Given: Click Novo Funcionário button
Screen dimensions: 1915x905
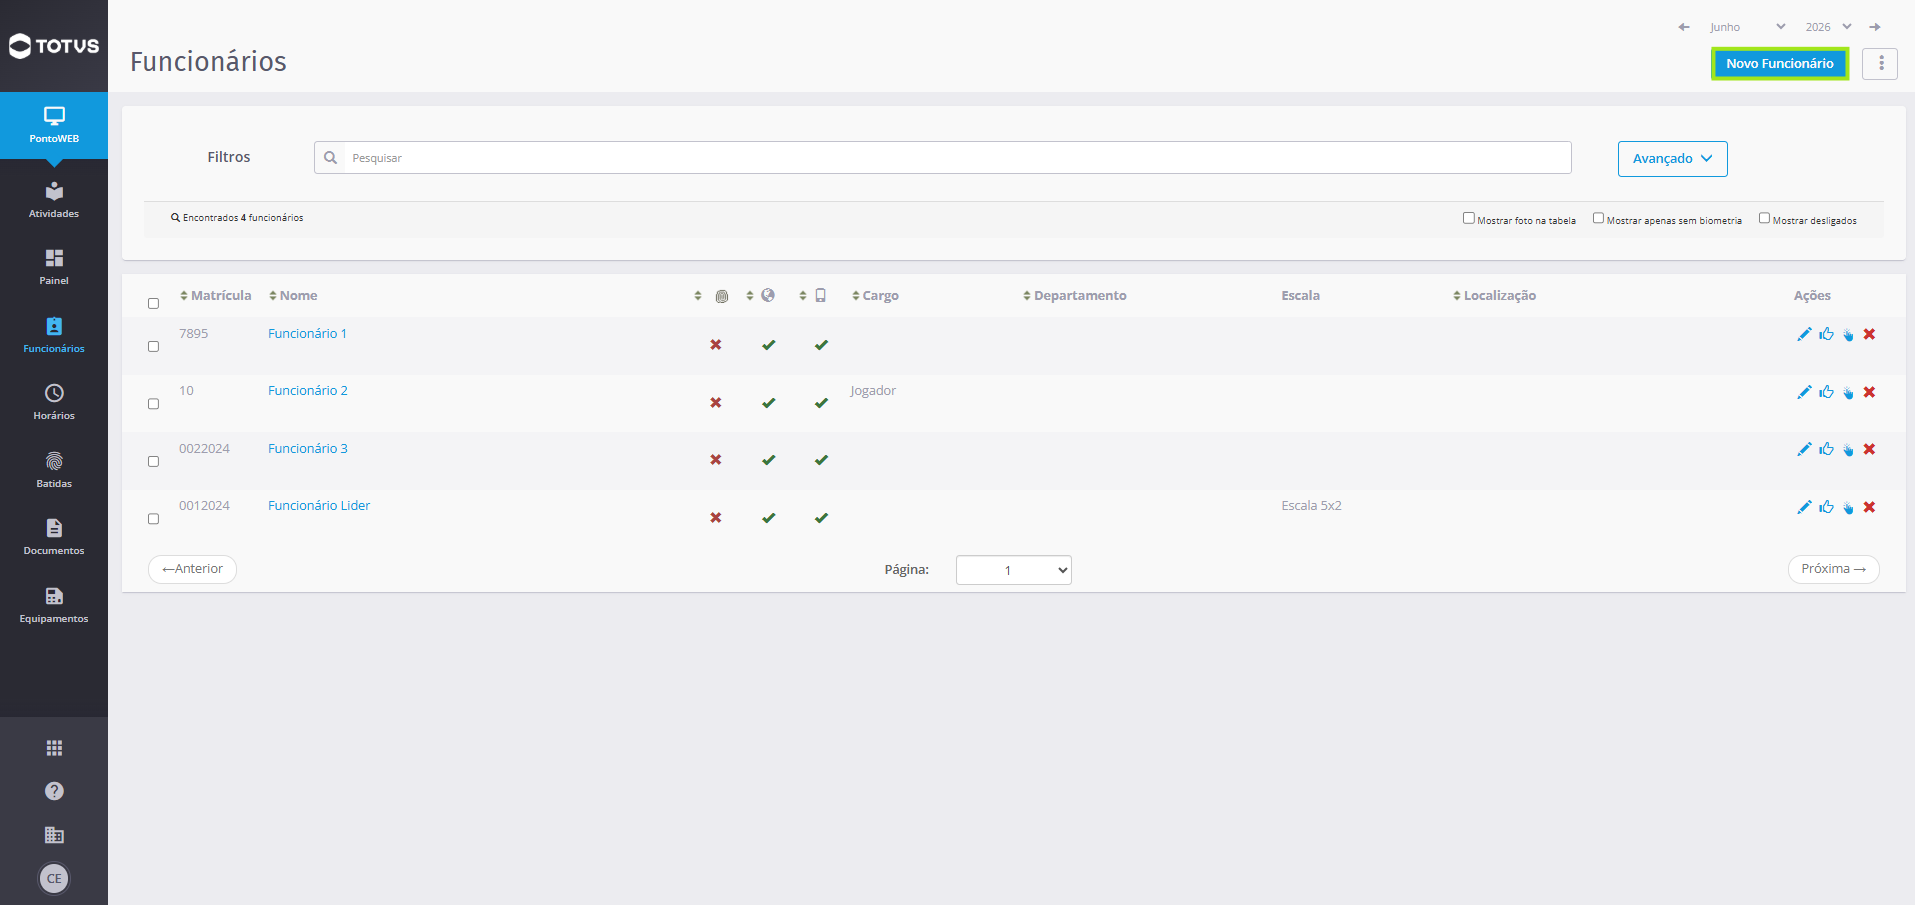Looking at the screenshot, I should pos(1780,64).
